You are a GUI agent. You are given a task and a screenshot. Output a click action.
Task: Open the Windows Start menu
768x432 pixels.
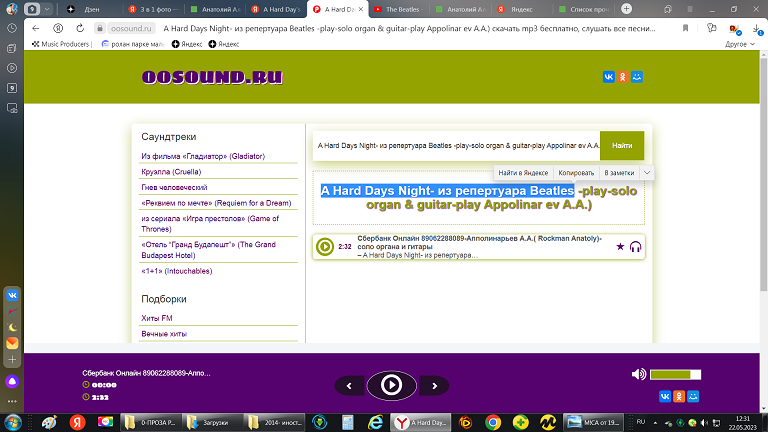click(x=13, y=422)
